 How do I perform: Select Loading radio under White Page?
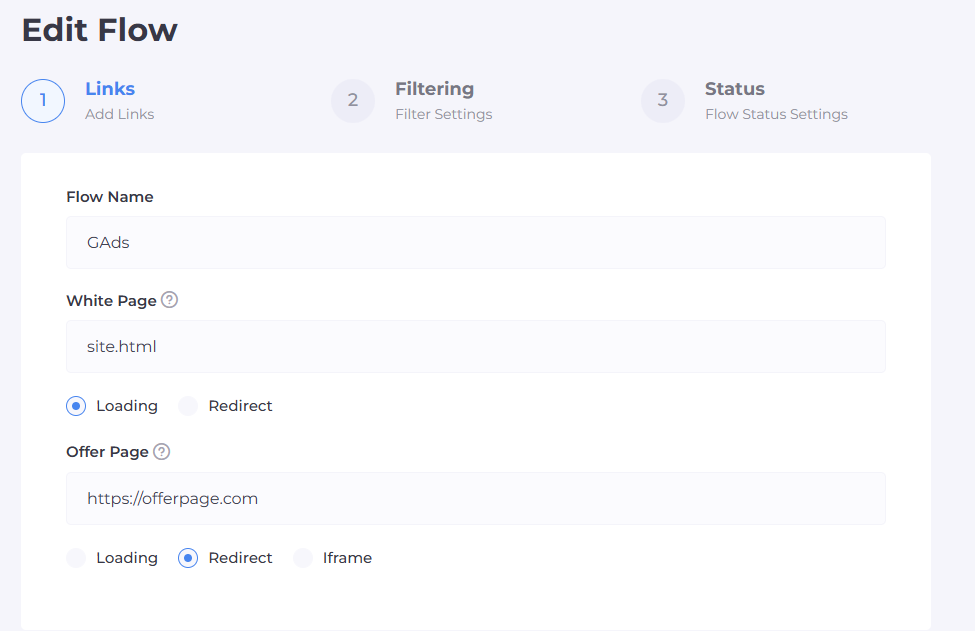point(76,406)
